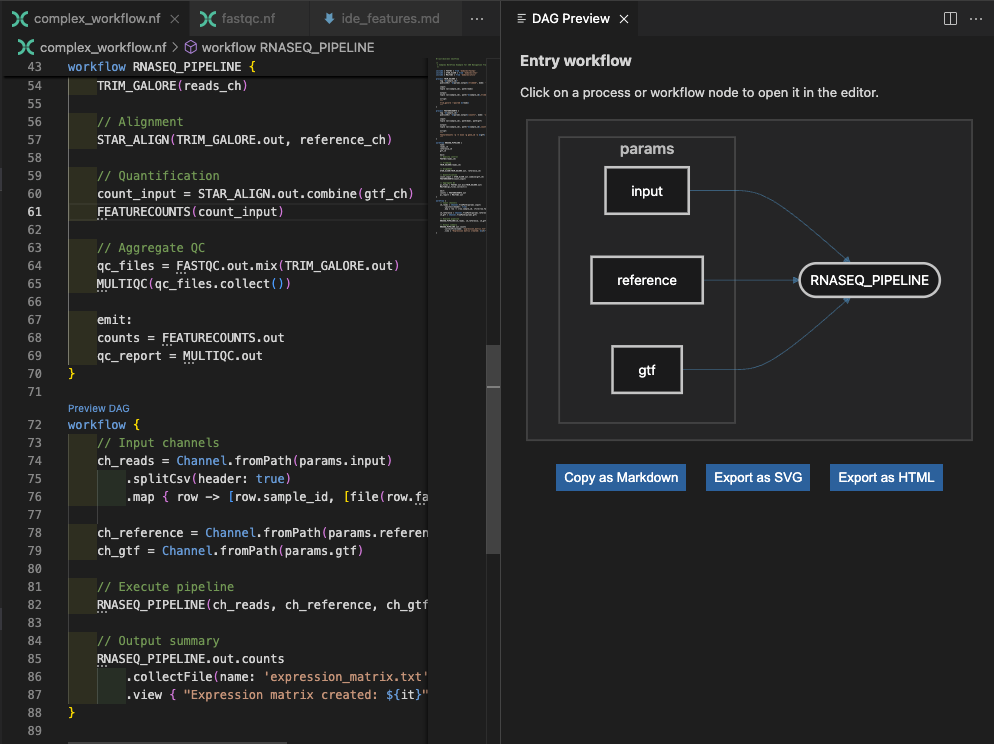Click the workflow symbol icon in breadcrumb
Screen dimensions: 994x744
(191, 47)
